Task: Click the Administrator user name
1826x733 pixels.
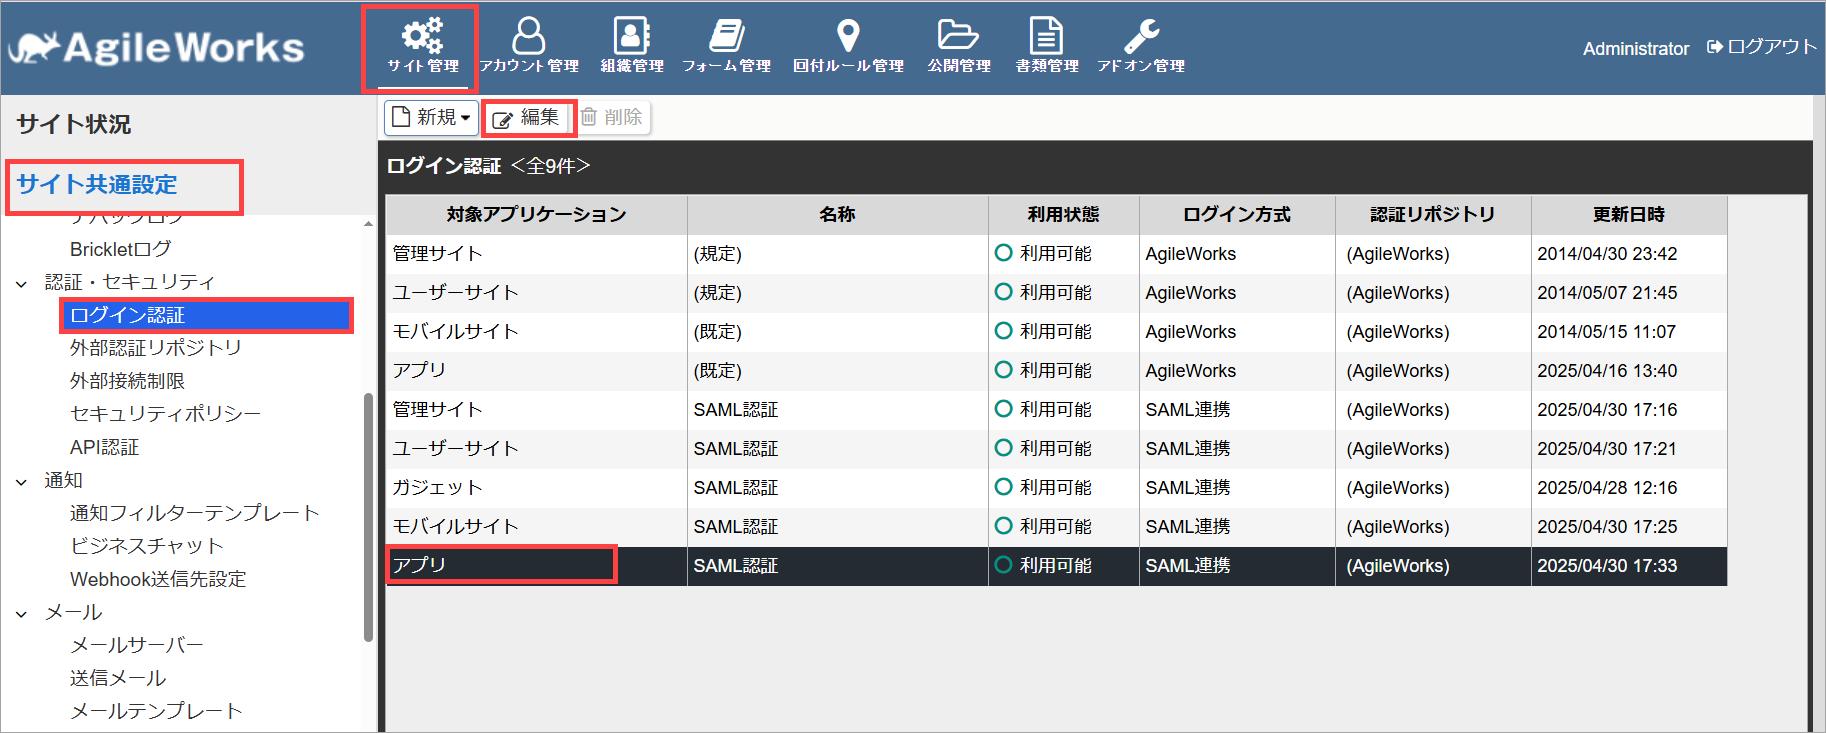Action: [1636, 48]
